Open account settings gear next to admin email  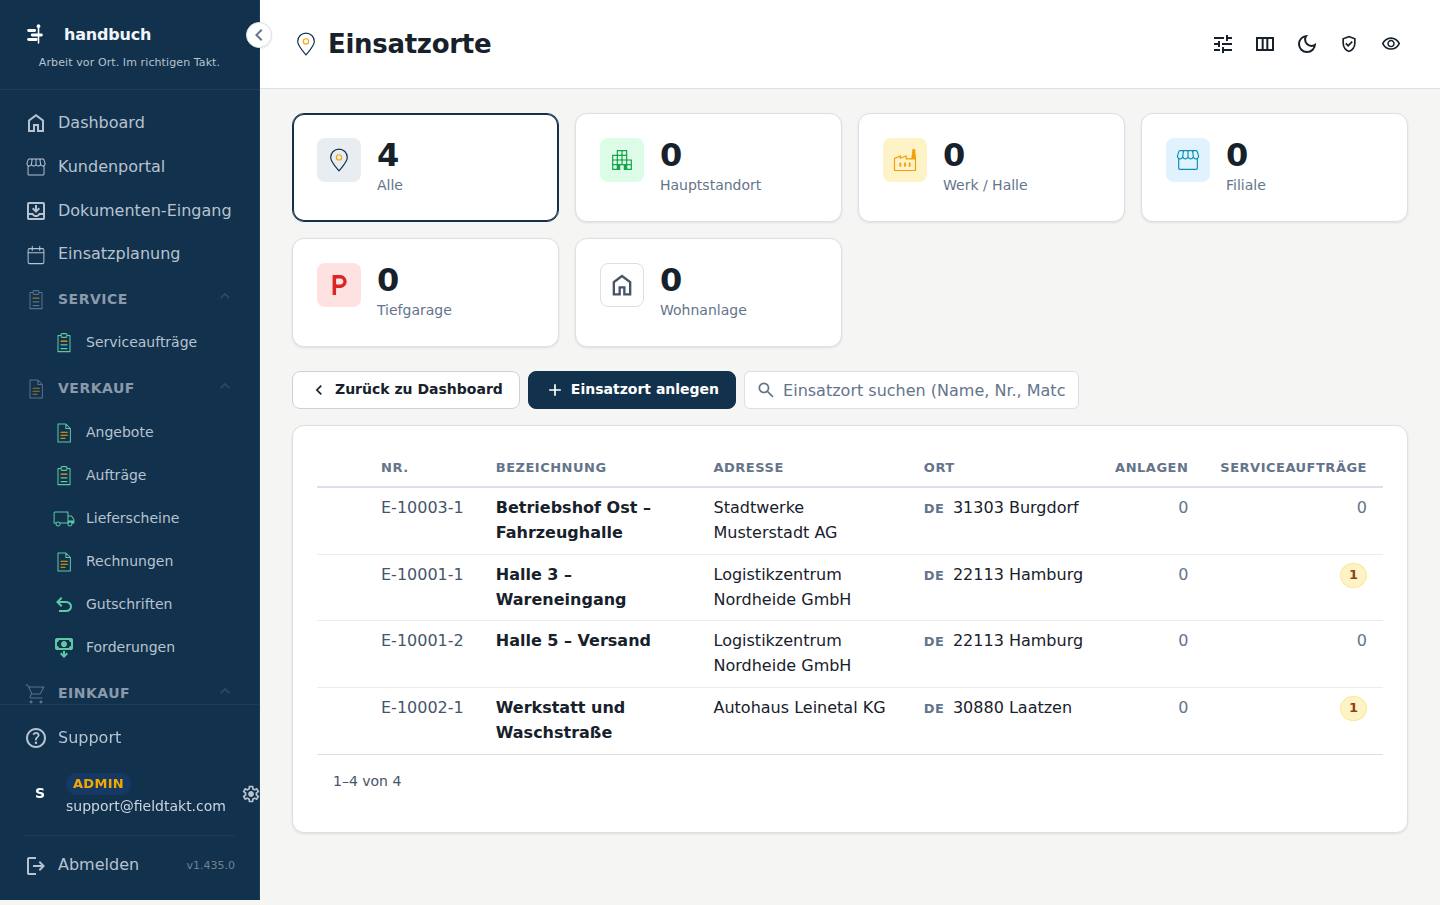(x=250, y=793)
